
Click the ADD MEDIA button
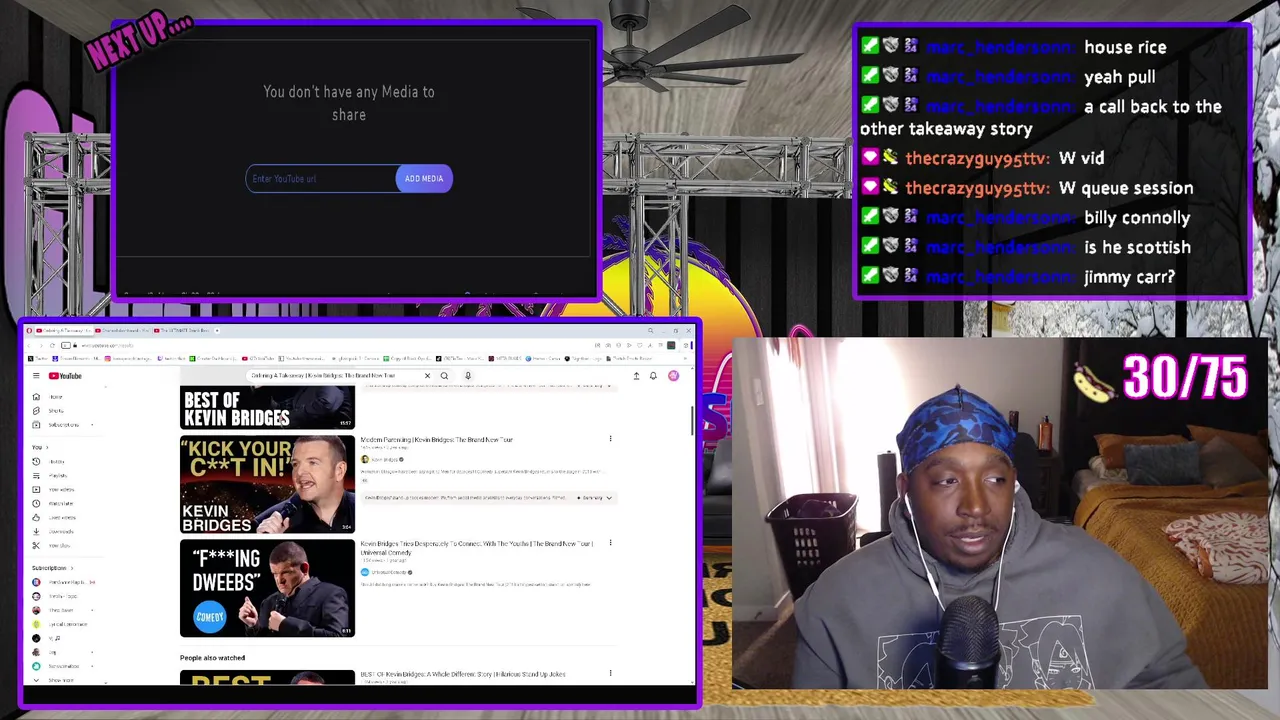coord(424,179)
